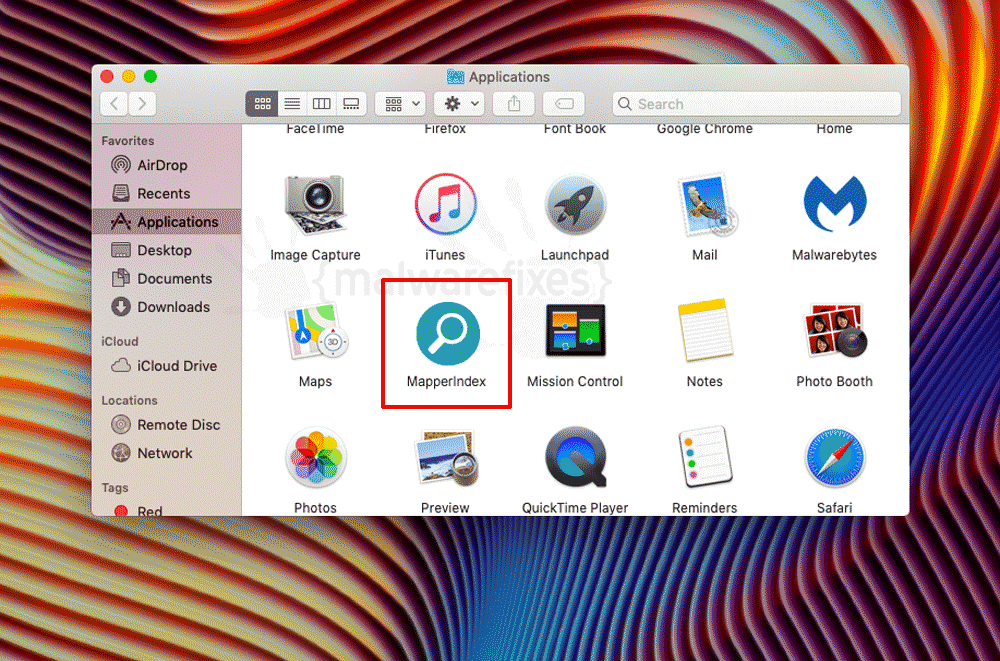Select the Preview app icon
The width and height of the screenshot is (1000, 661).
[x=445, y=457]
